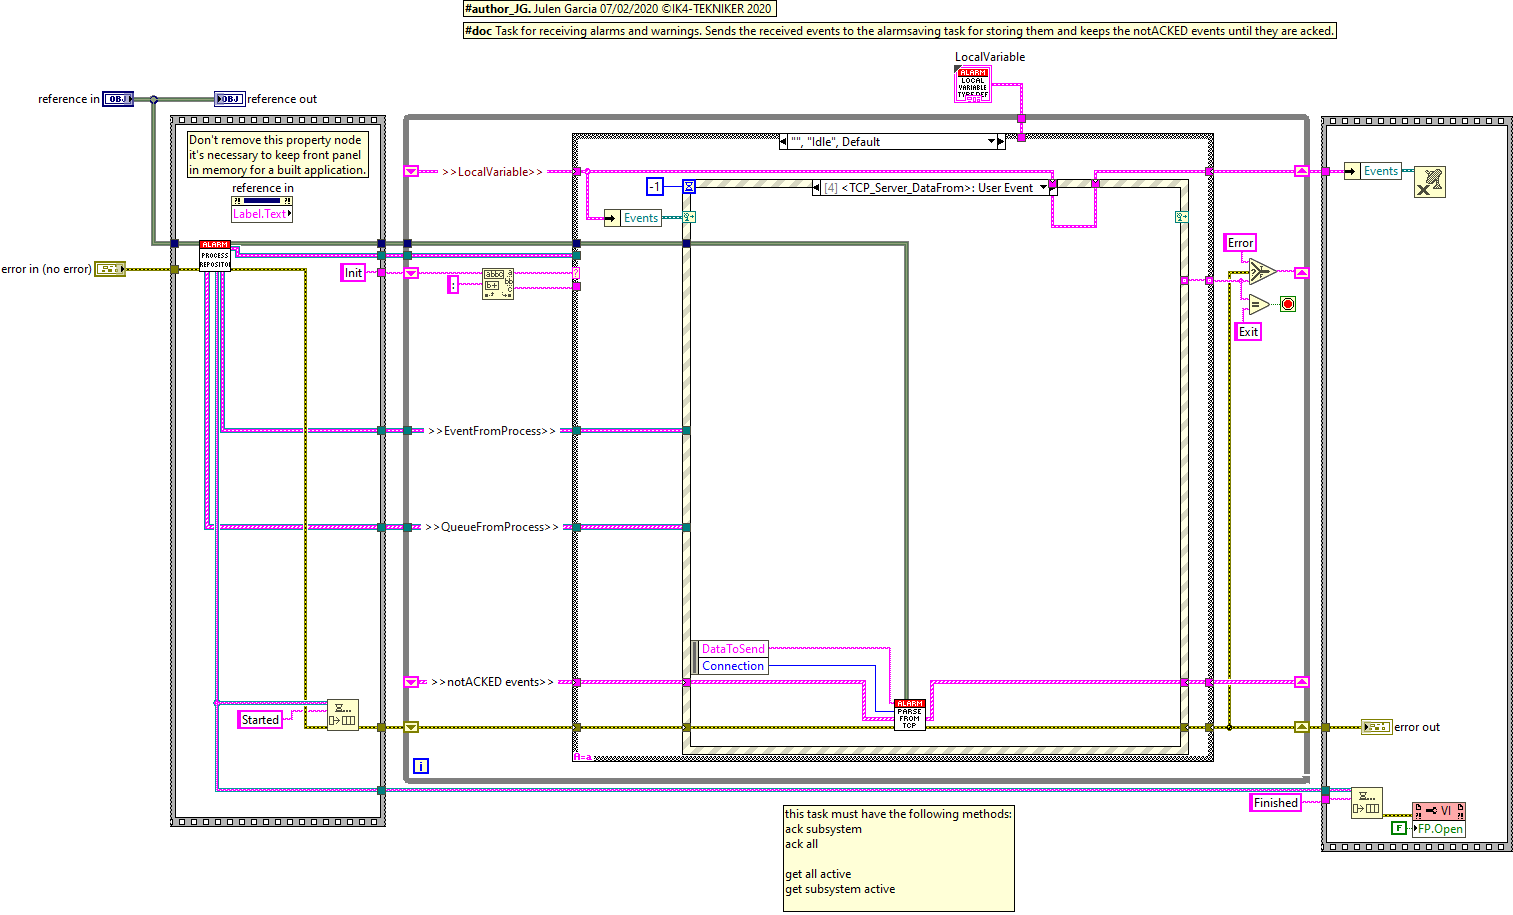The width and height of the screenshot is (1513, 915).
Task: Click the "this task must have" methods note
Action: pos(899,858)
